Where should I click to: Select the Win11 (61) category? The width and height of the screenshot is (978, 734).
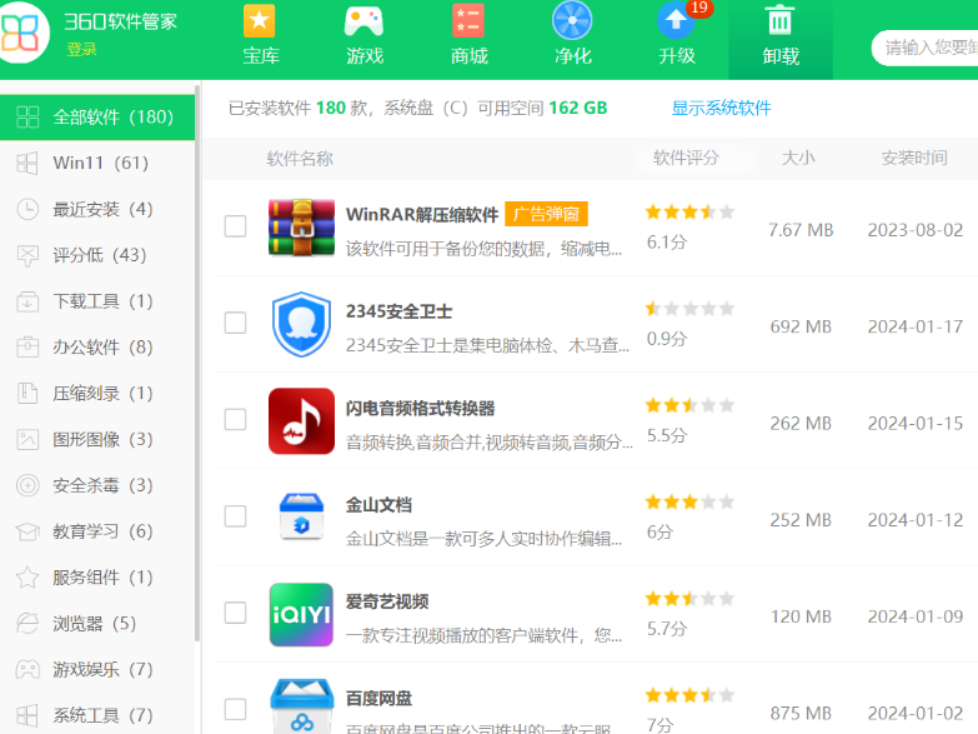[x=97, y=163]
